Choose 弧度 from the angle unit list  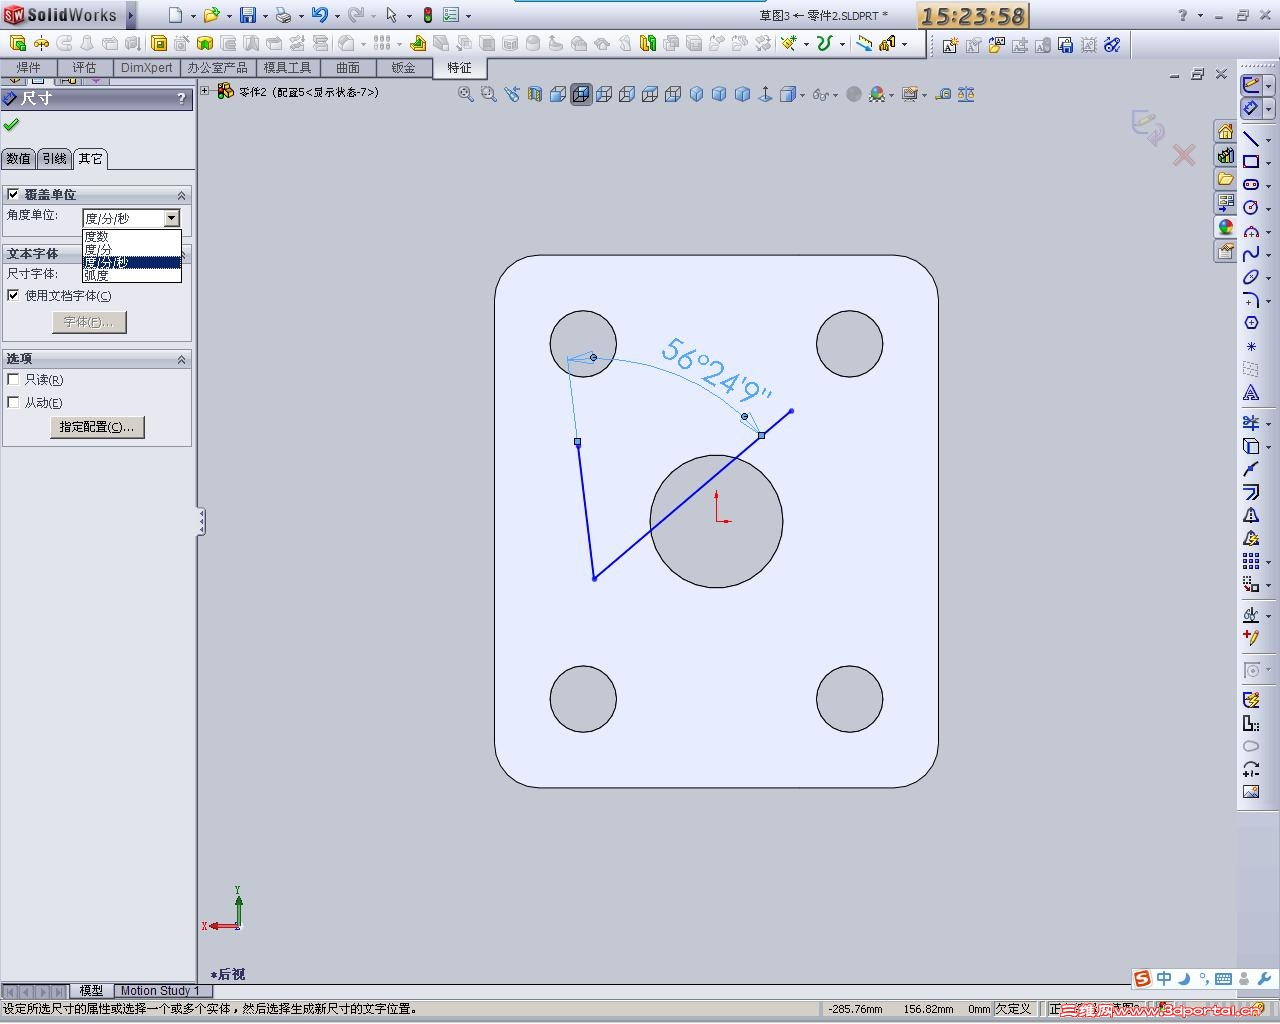[132, 275]
